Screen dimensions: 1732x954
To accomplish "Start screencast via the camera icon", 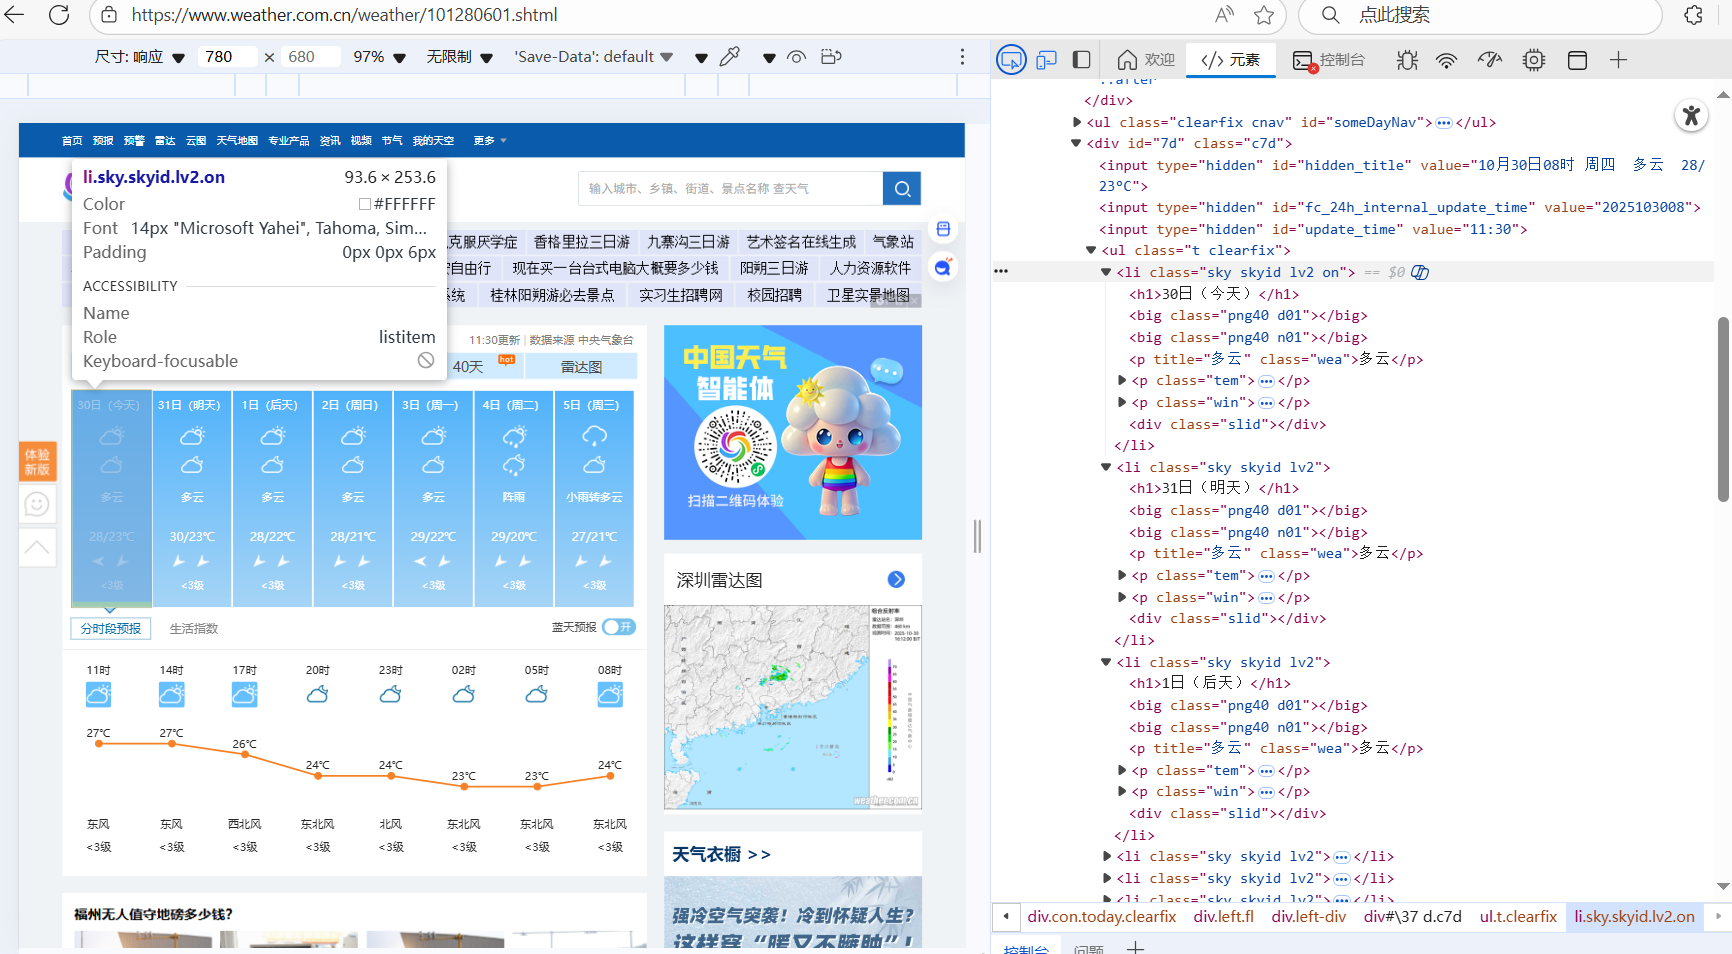I will coord(831,57).
